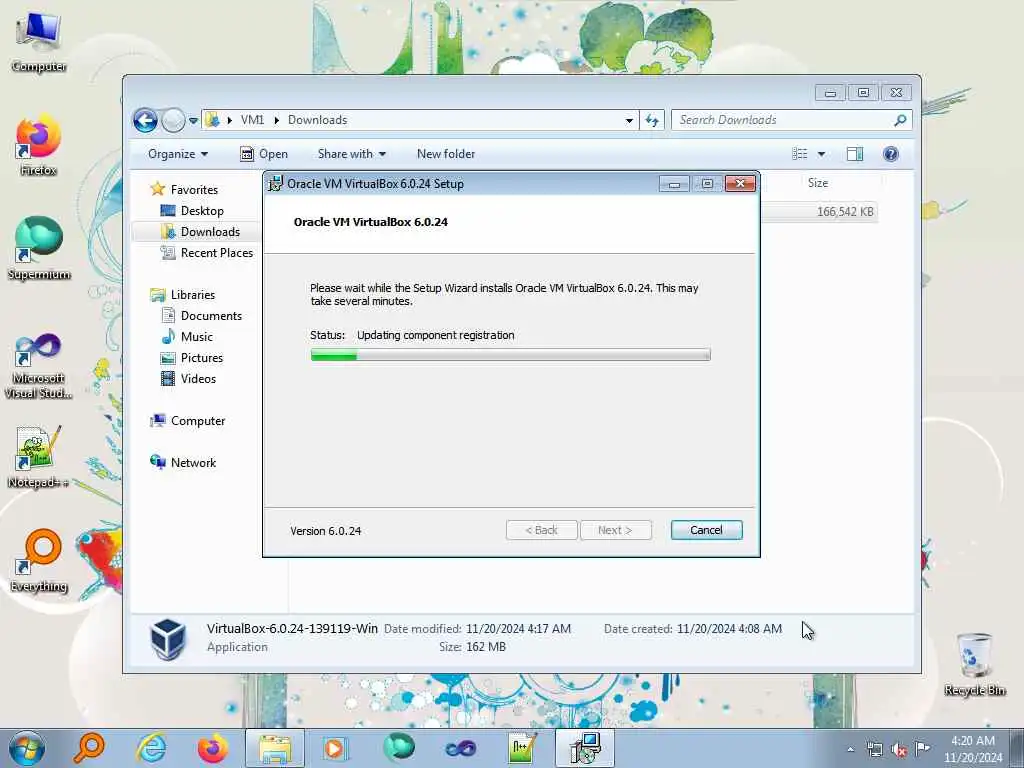Click the date modified value 11/20/2024 4:17 AM
1024x768 pixels.
point(518,629)
